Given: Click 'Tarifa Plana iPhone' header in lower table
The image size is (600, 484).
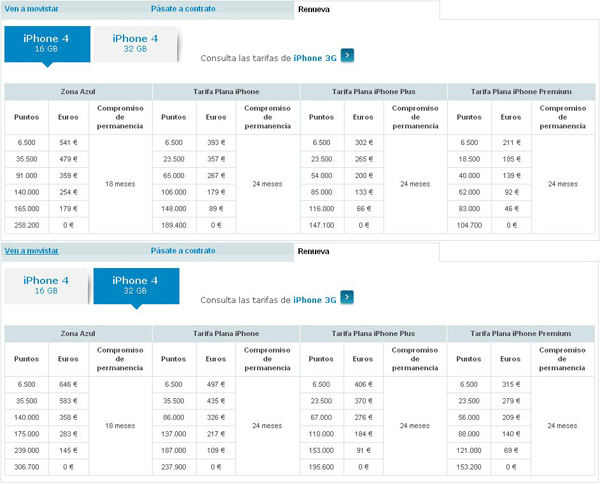Looking at the screenshot, I should click(226, 334).
